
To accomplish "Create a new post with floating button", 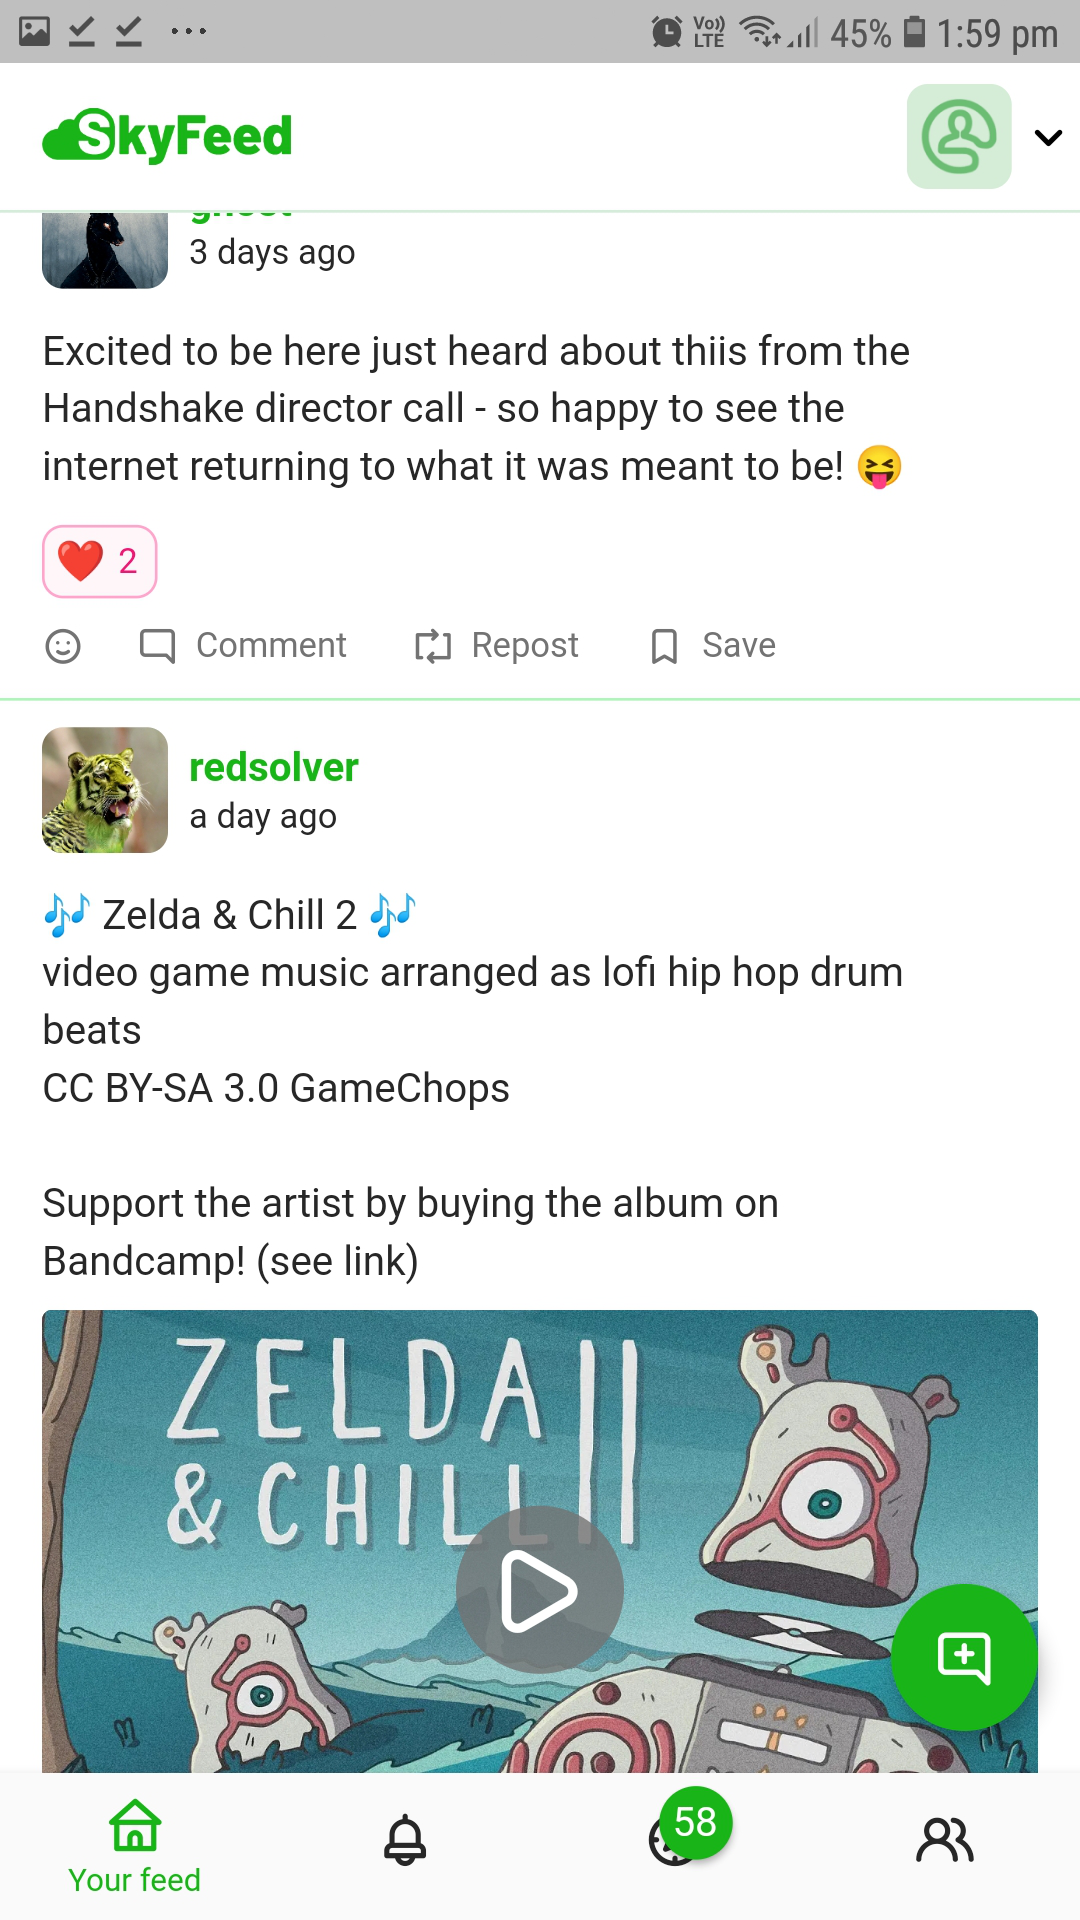I will (964, 1657).
